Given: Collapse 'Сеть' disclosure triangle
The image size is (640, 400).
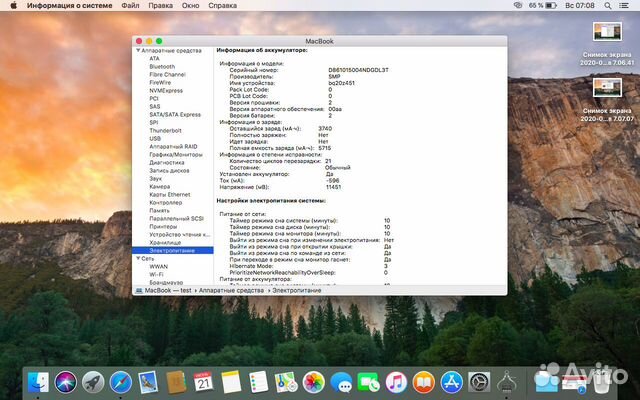Looking at the screenshot, I should click(x=138, y=258).
